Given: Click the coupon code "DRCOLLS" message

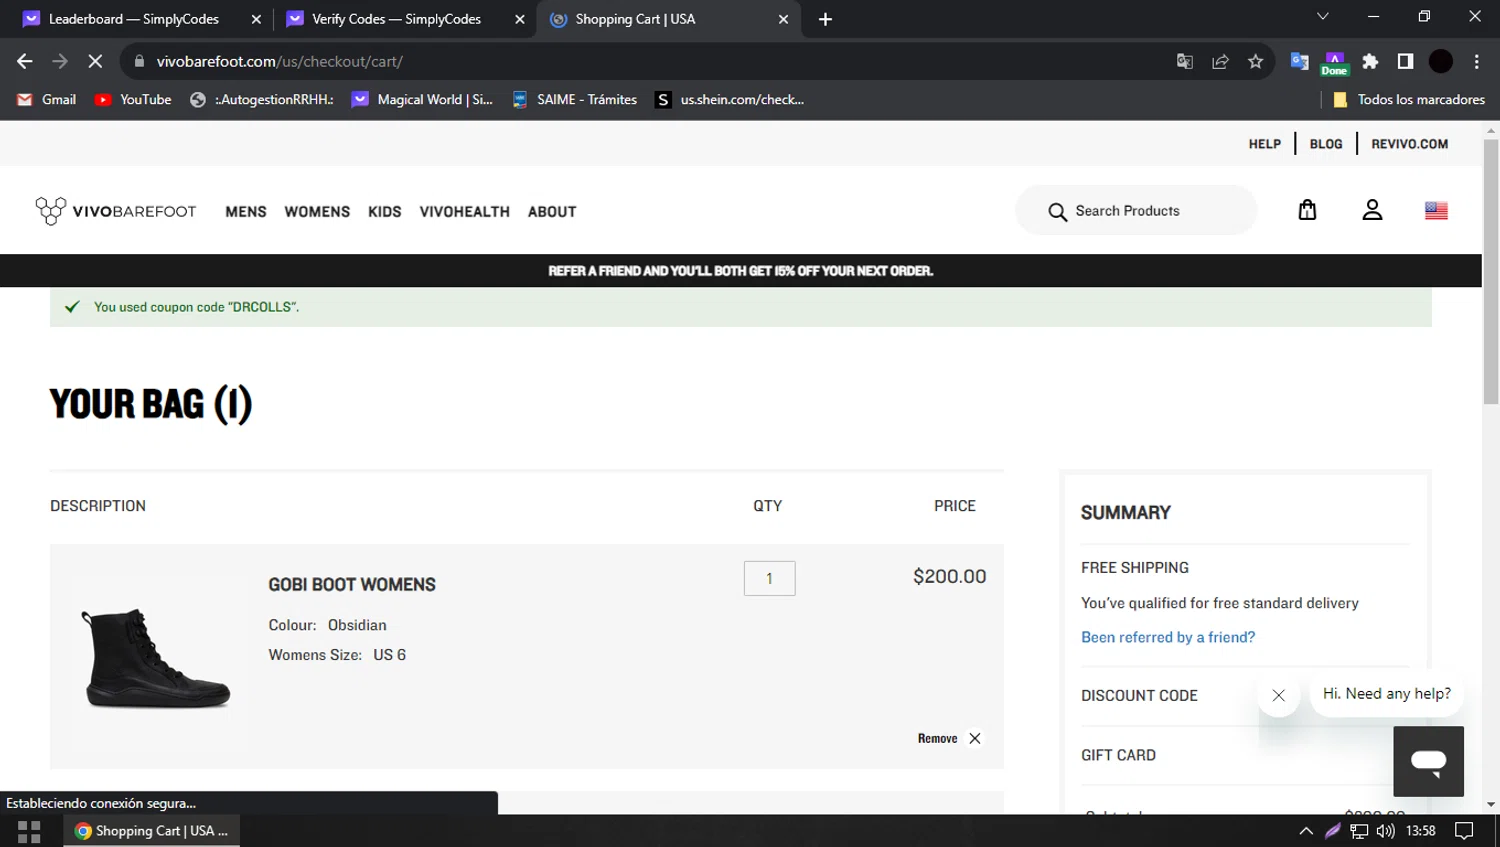Looking at the screenshot, I should click(x=196, y=307).
